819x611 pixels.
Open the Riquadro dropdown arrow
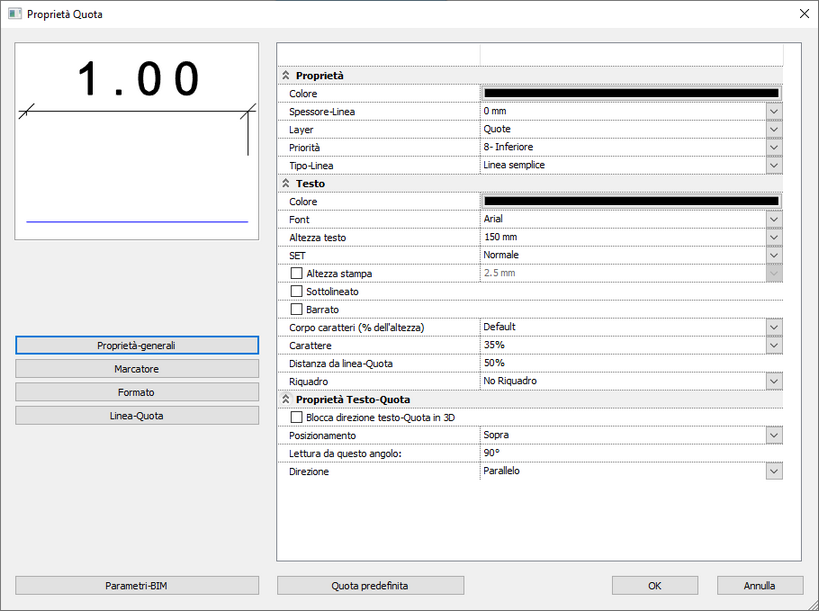click(x=774, y=381)
